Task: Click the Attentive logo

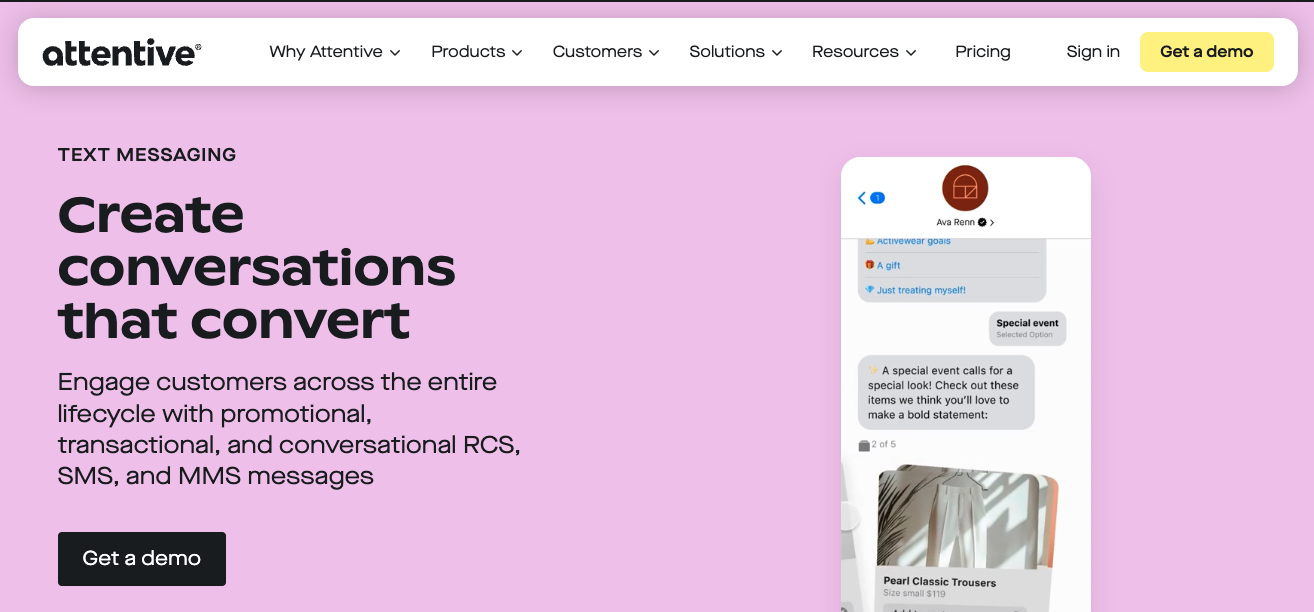Action: pos(119,52)
